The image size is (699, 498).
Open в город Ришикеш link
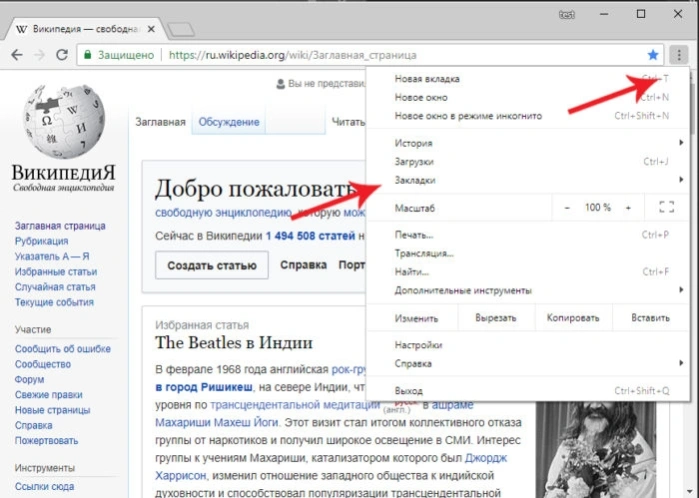tap(204, 387)
